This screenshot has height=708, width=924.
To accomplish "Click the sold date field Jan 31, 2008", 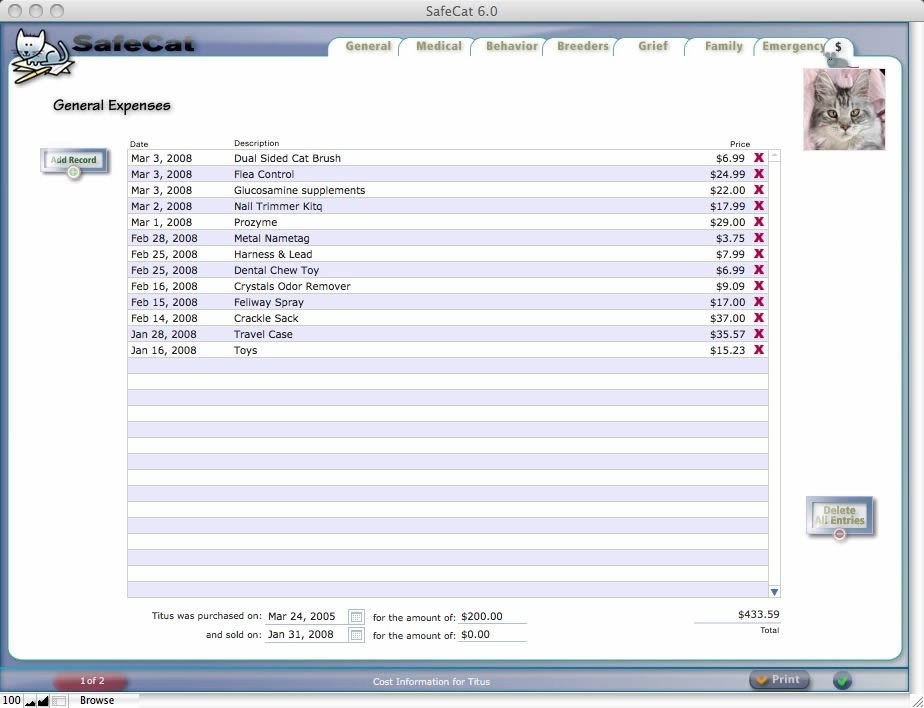I will pos(306,635).
